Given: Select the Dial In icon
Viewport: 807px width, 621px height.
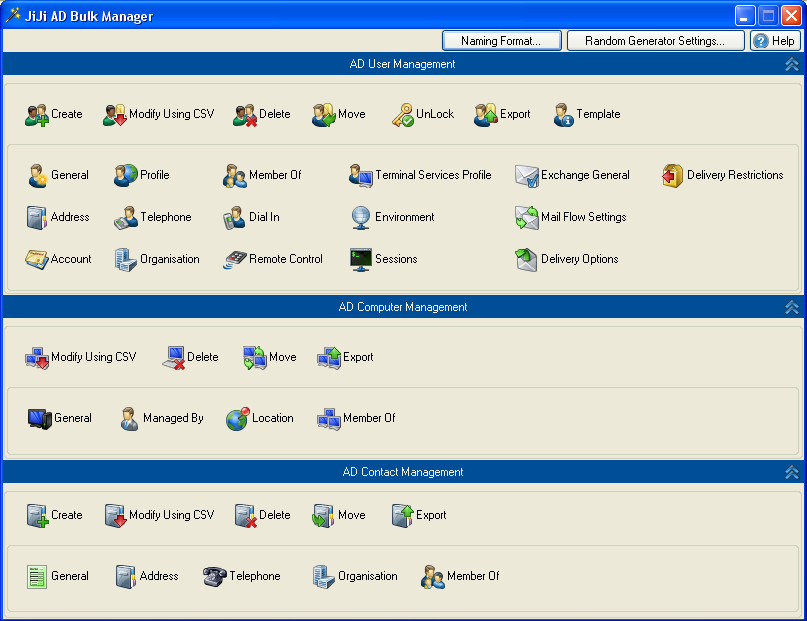Looking at the screenshot, I should [x=235, y=218].
